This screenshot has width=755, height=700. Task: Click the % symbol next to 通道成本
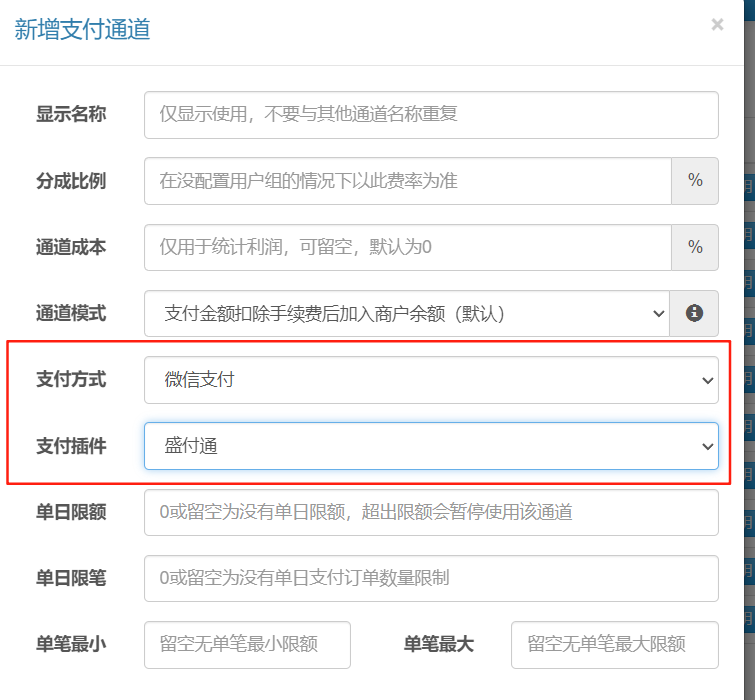click(695, 247)
